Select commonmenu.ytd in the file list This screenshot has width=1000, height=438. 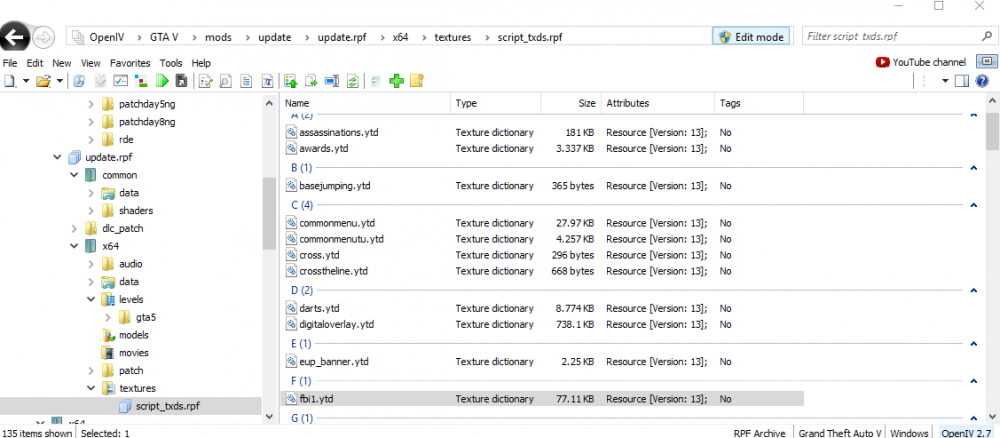pyautogui.click(x=337, y=223)
